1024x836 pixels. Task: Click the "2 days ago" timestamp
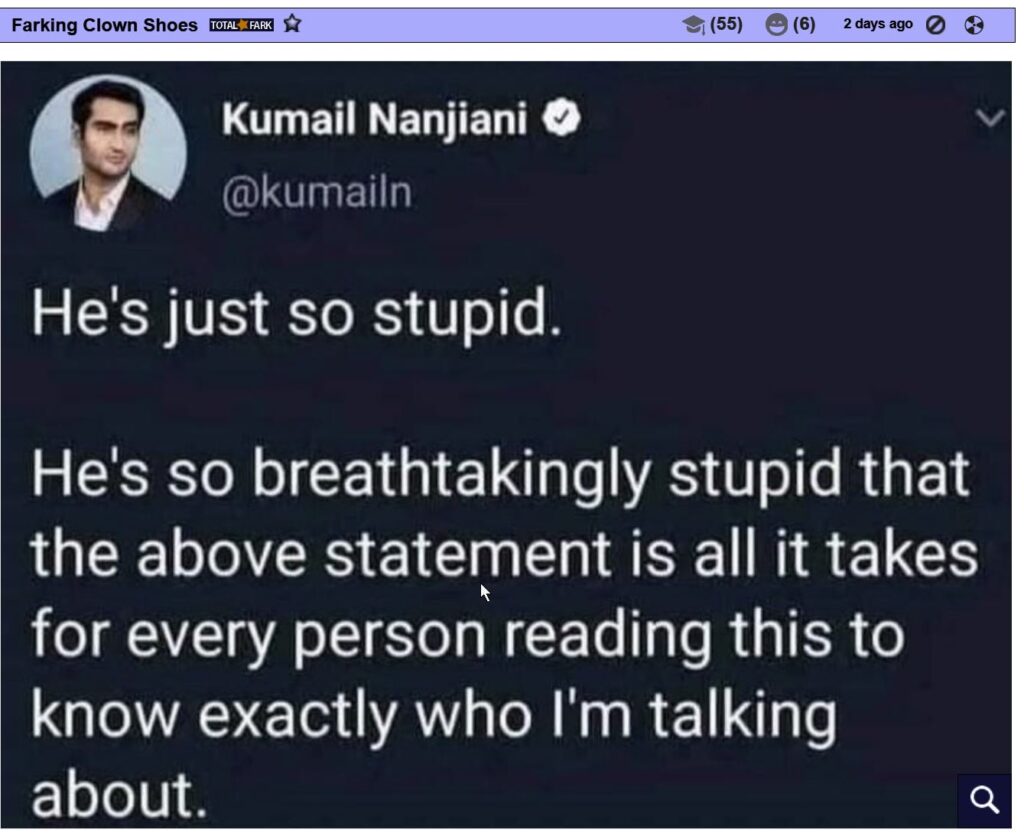878,25
